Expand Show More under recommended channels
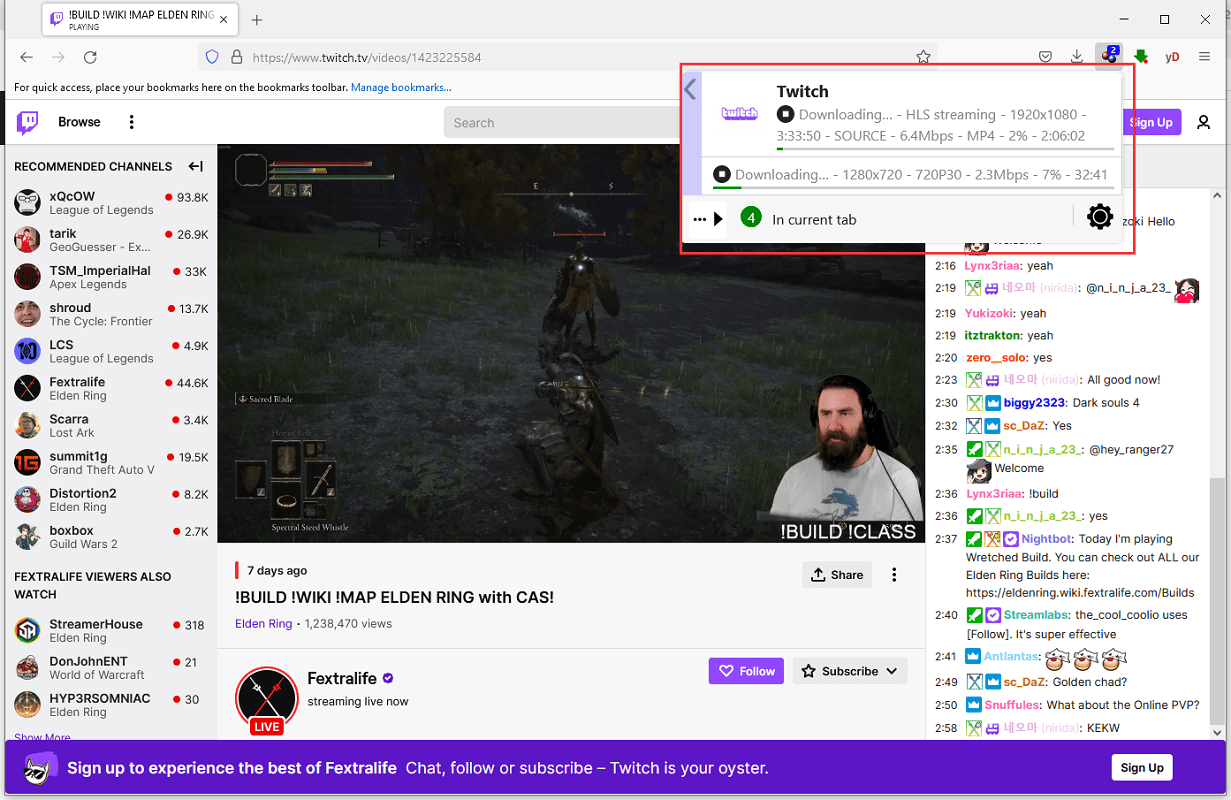Screen dimensions: 1231x800 (x=41, y=737)
